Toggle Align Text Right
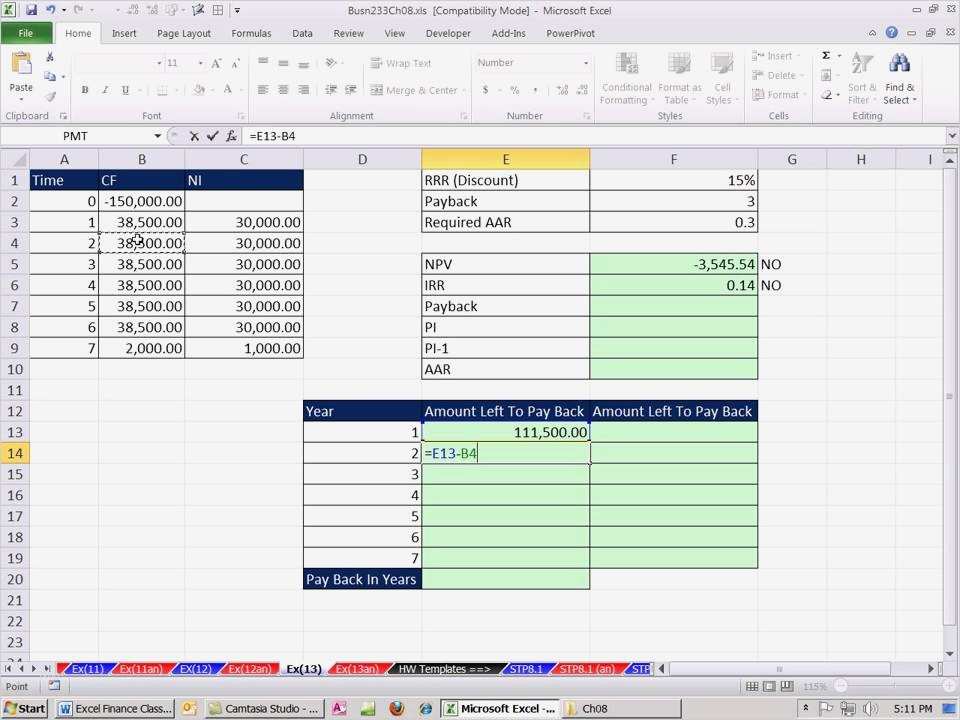Screen dimensions: 960x720 (x=303, y=90)
